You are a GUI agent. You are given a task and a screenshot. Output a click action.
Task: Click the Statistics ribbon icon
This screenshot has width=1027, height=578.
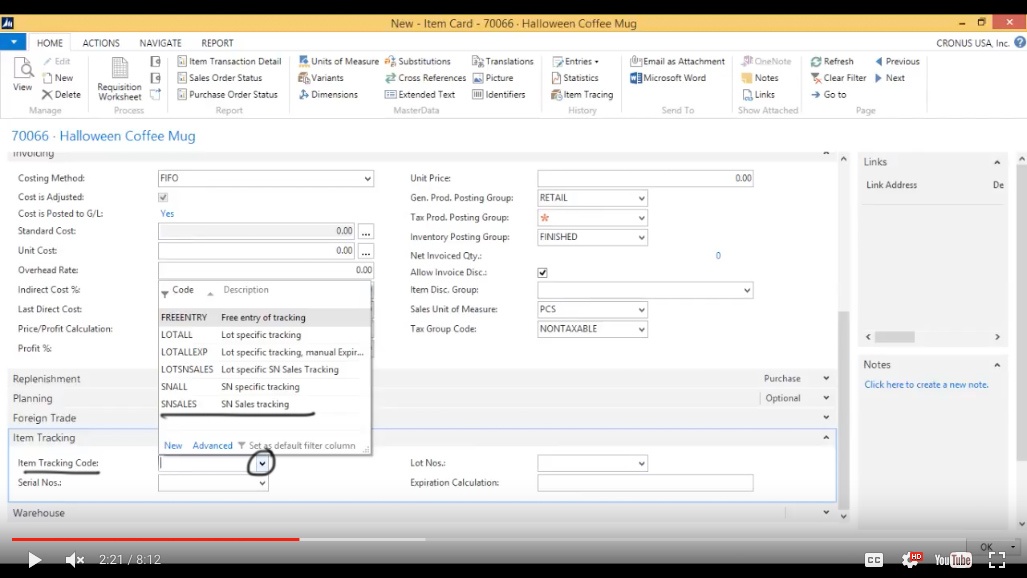click(557, 78)
